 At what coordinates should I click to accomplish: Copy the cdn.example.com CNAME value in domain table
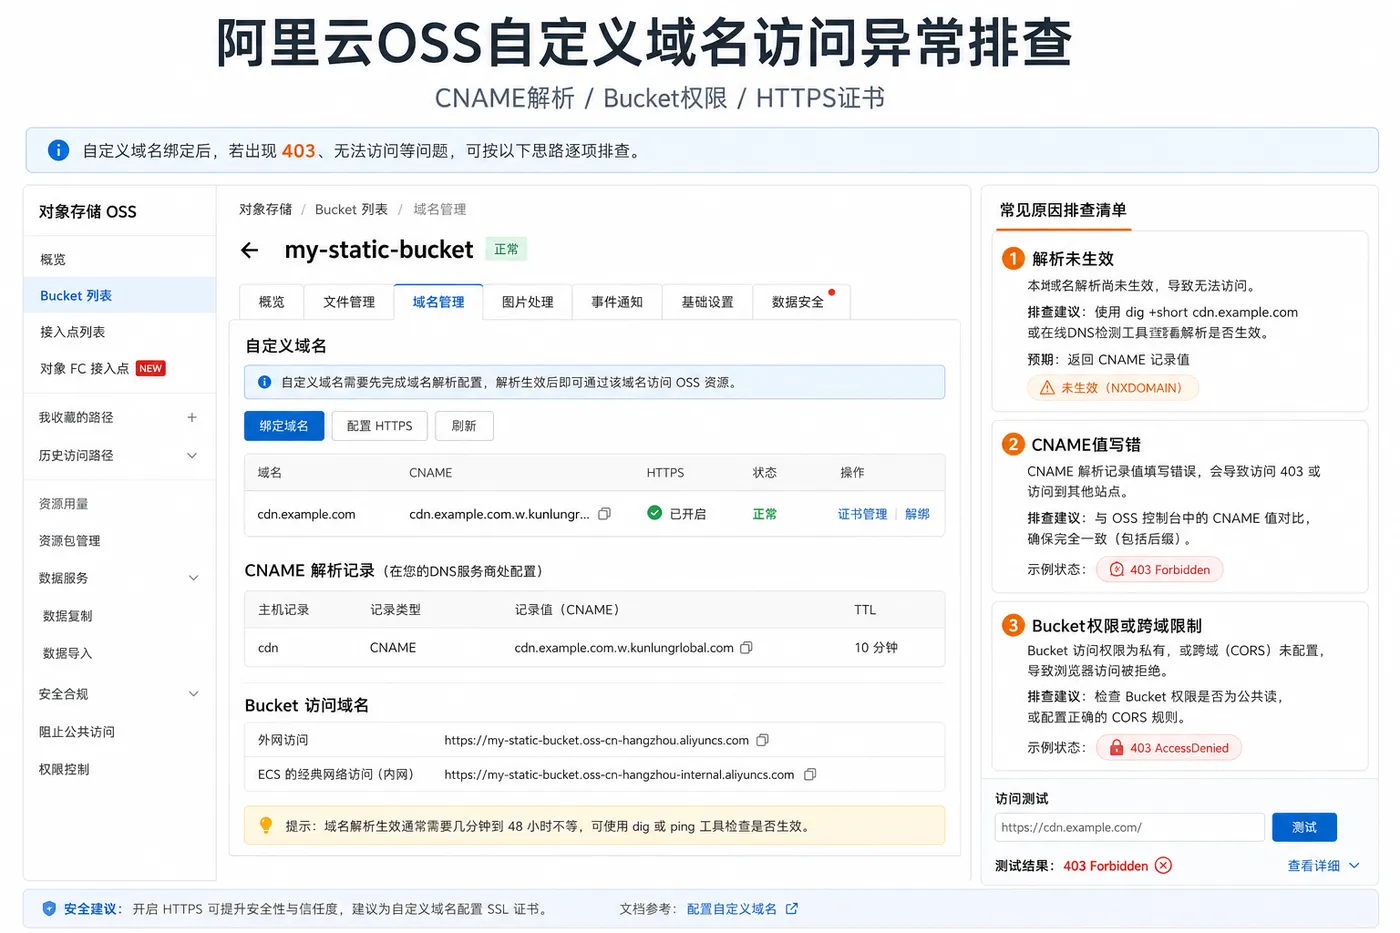tap(604, 514)
